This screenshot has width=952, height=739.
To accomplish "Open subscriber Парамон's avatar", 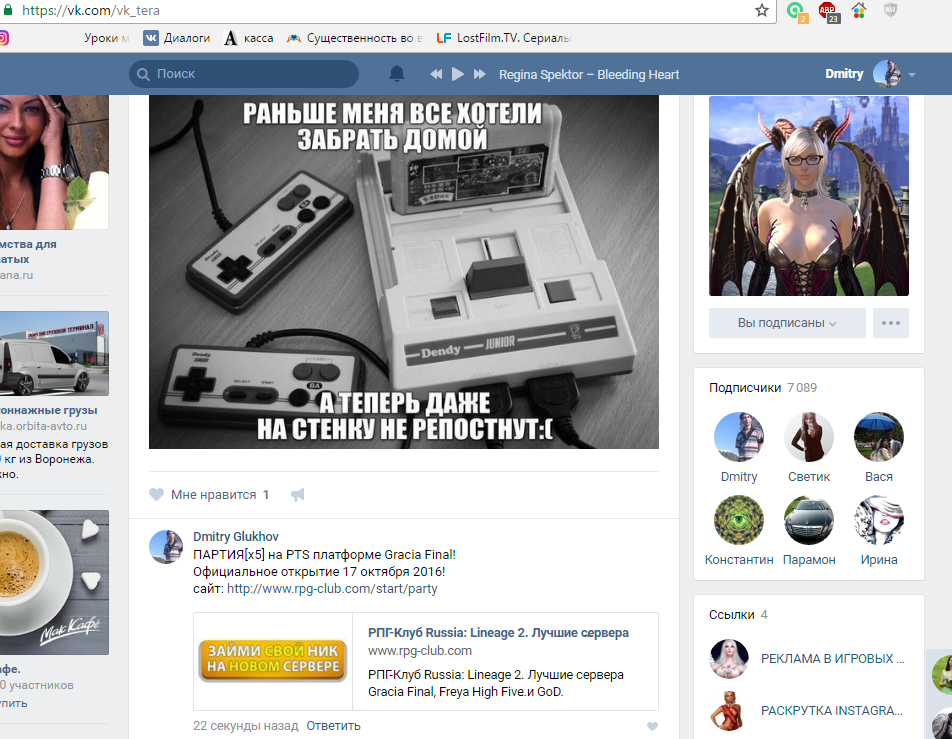I will click(809, 520).
